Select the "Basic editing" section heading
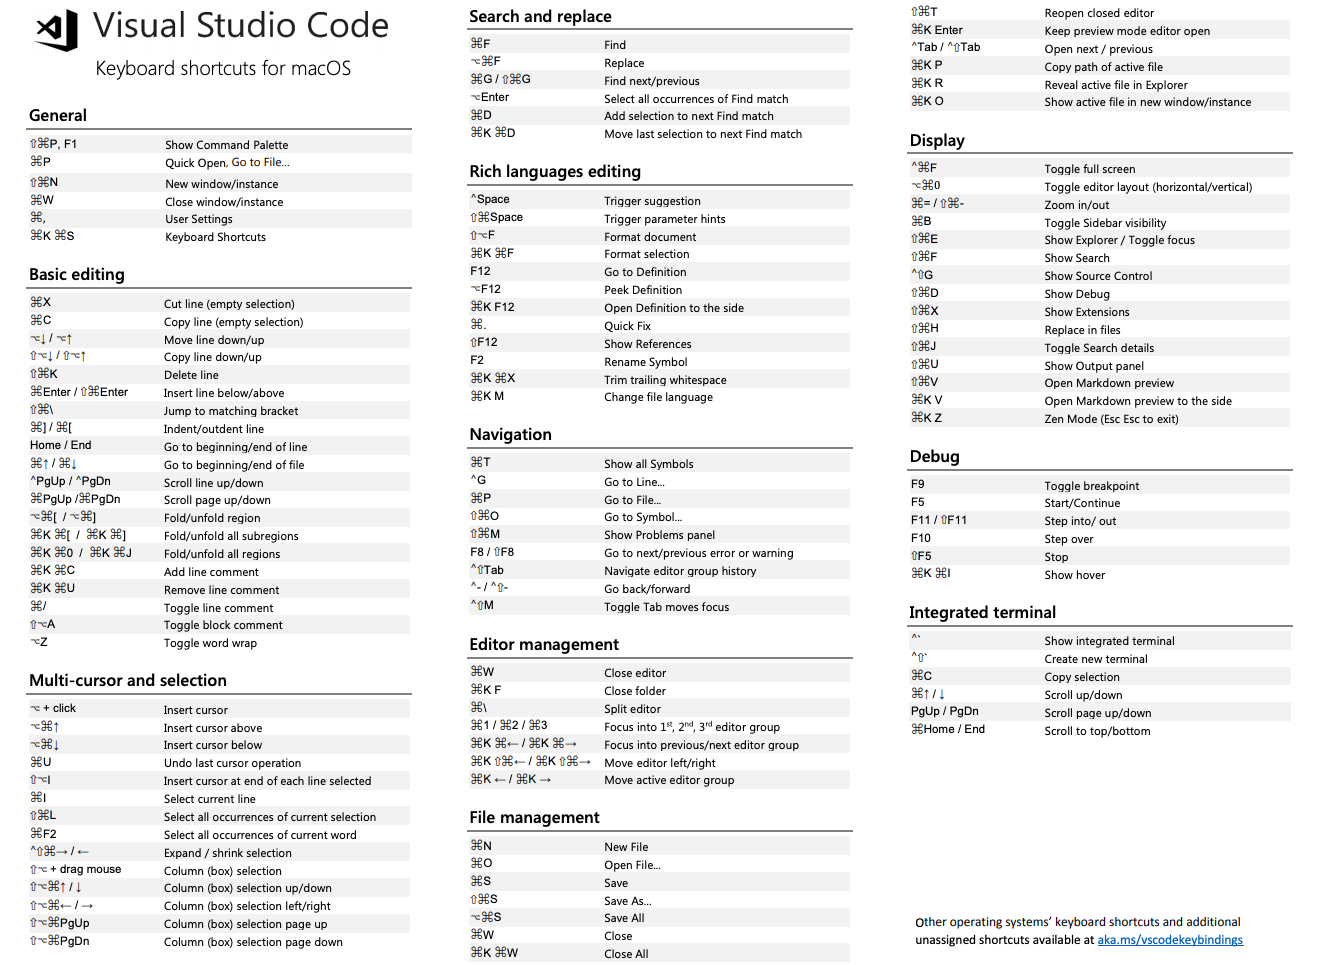Screen dimensions: 1317x965 pos(77,274)
